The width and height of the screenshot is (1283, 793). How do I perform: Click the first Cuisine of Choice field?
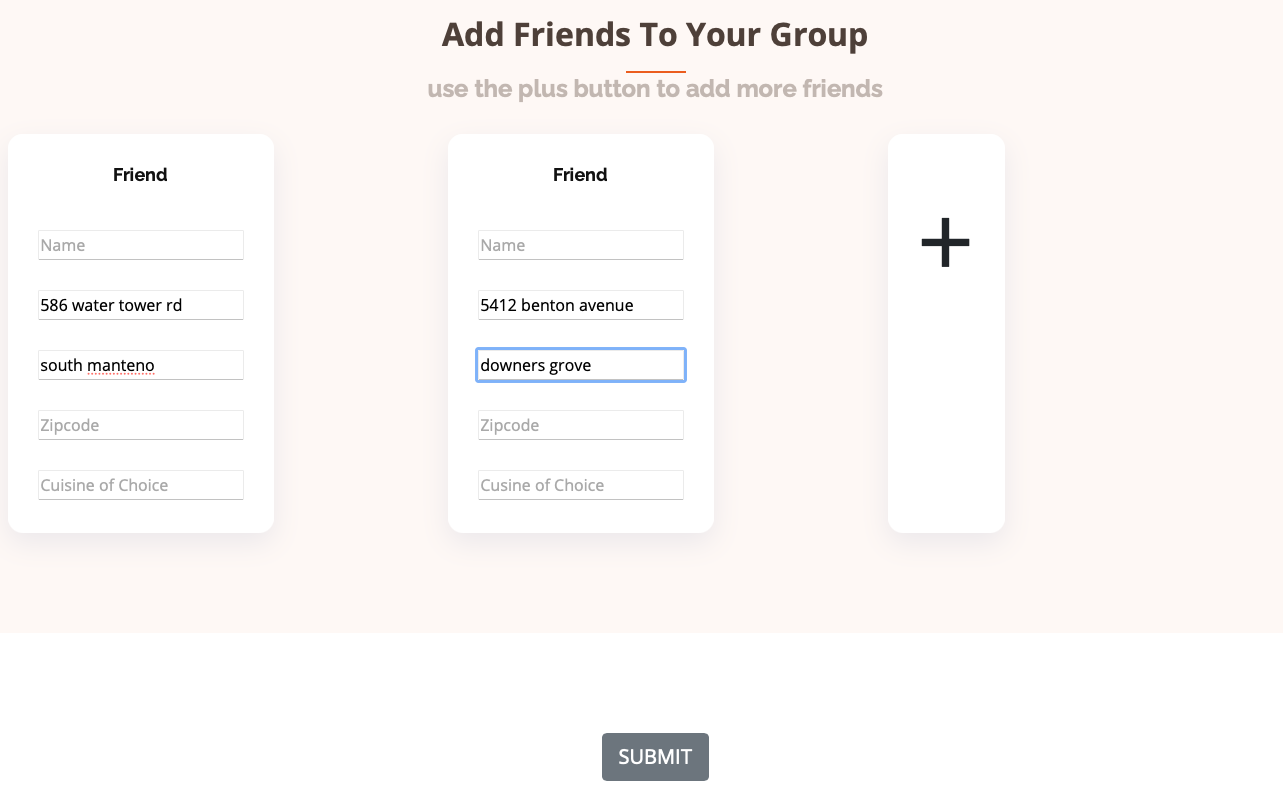[140, 484]
